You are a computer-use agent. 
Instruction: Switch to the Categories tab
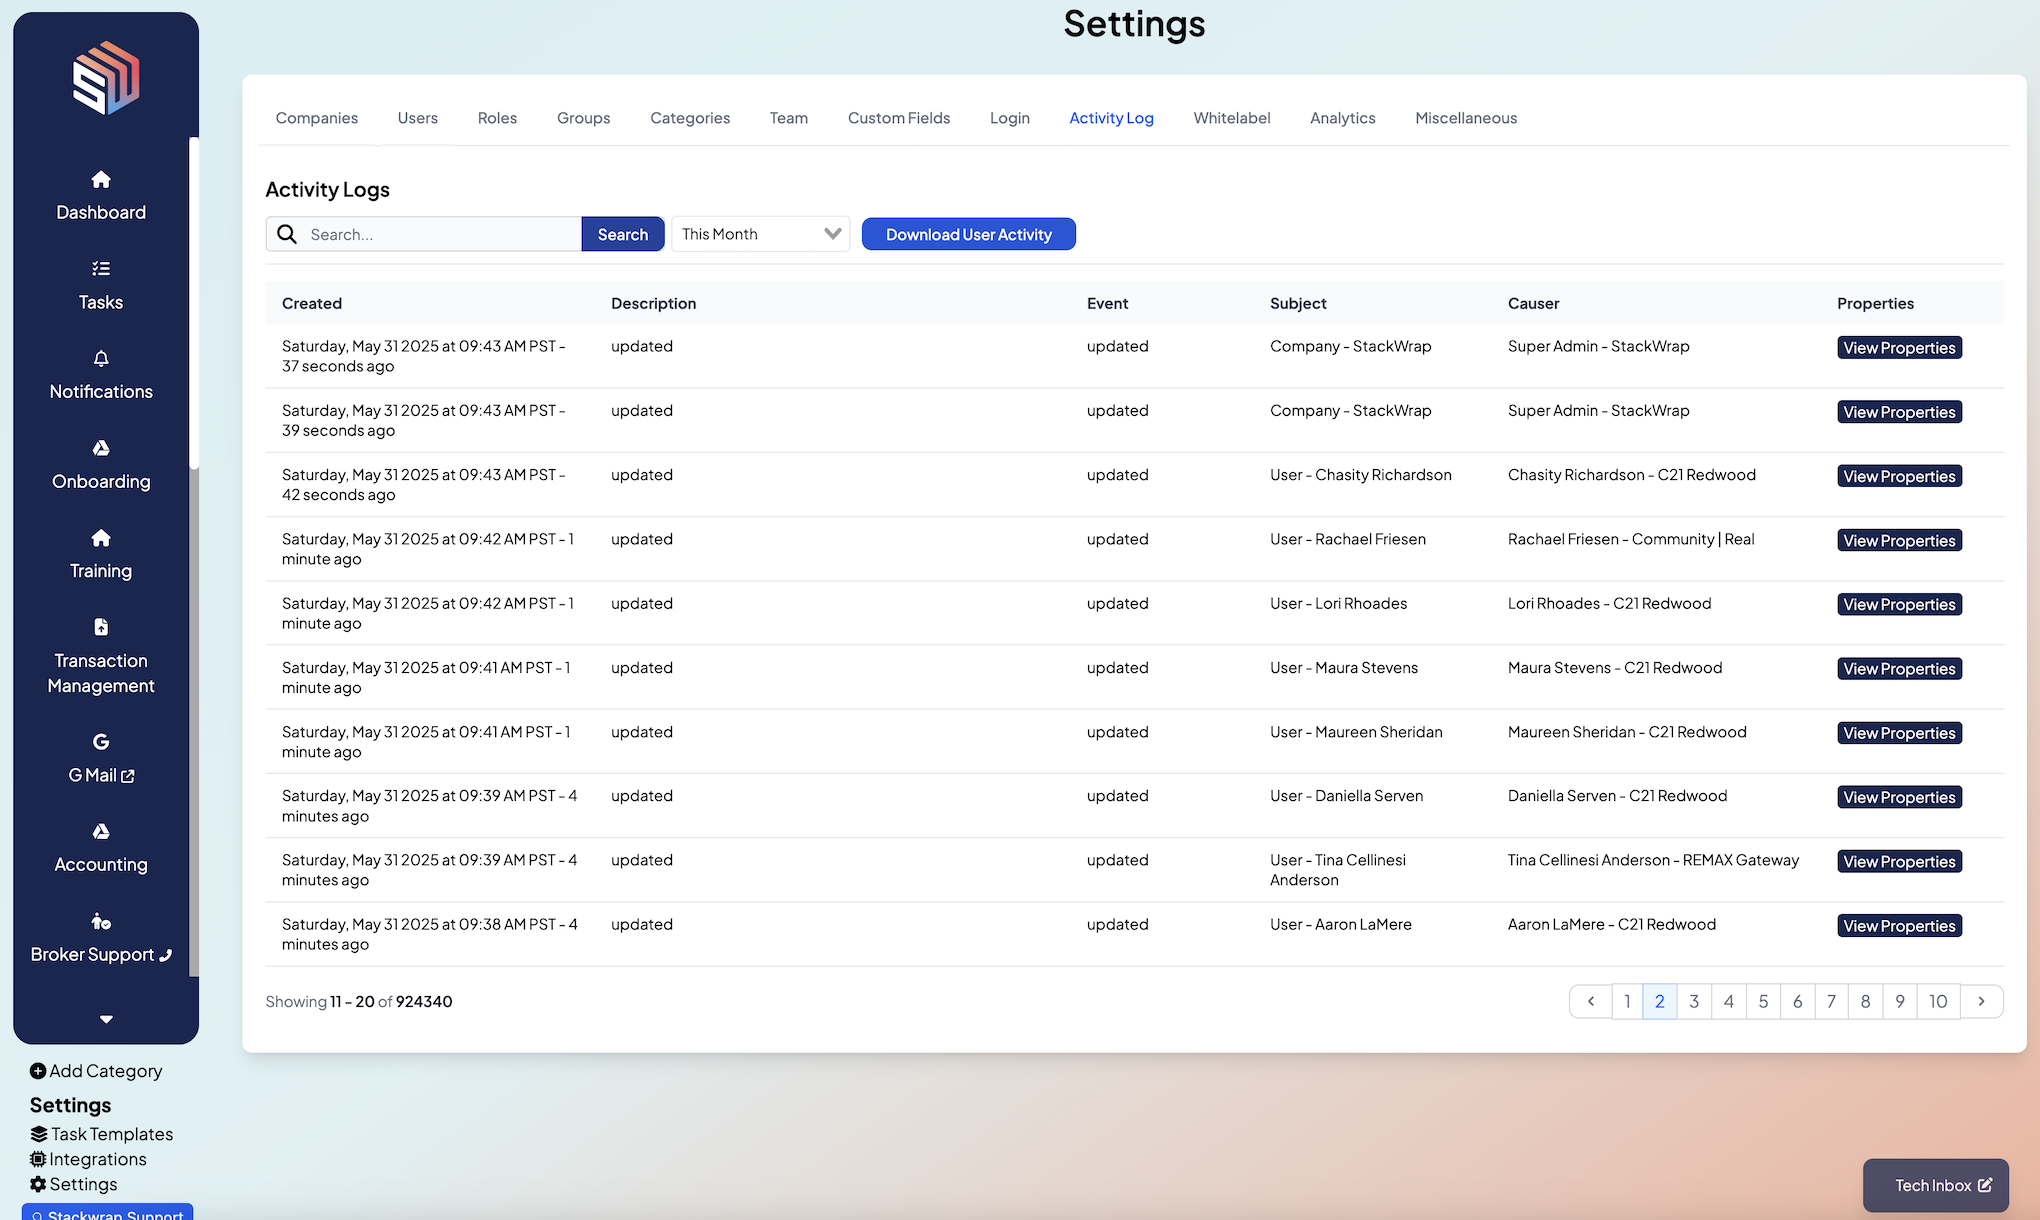[690, 118]
